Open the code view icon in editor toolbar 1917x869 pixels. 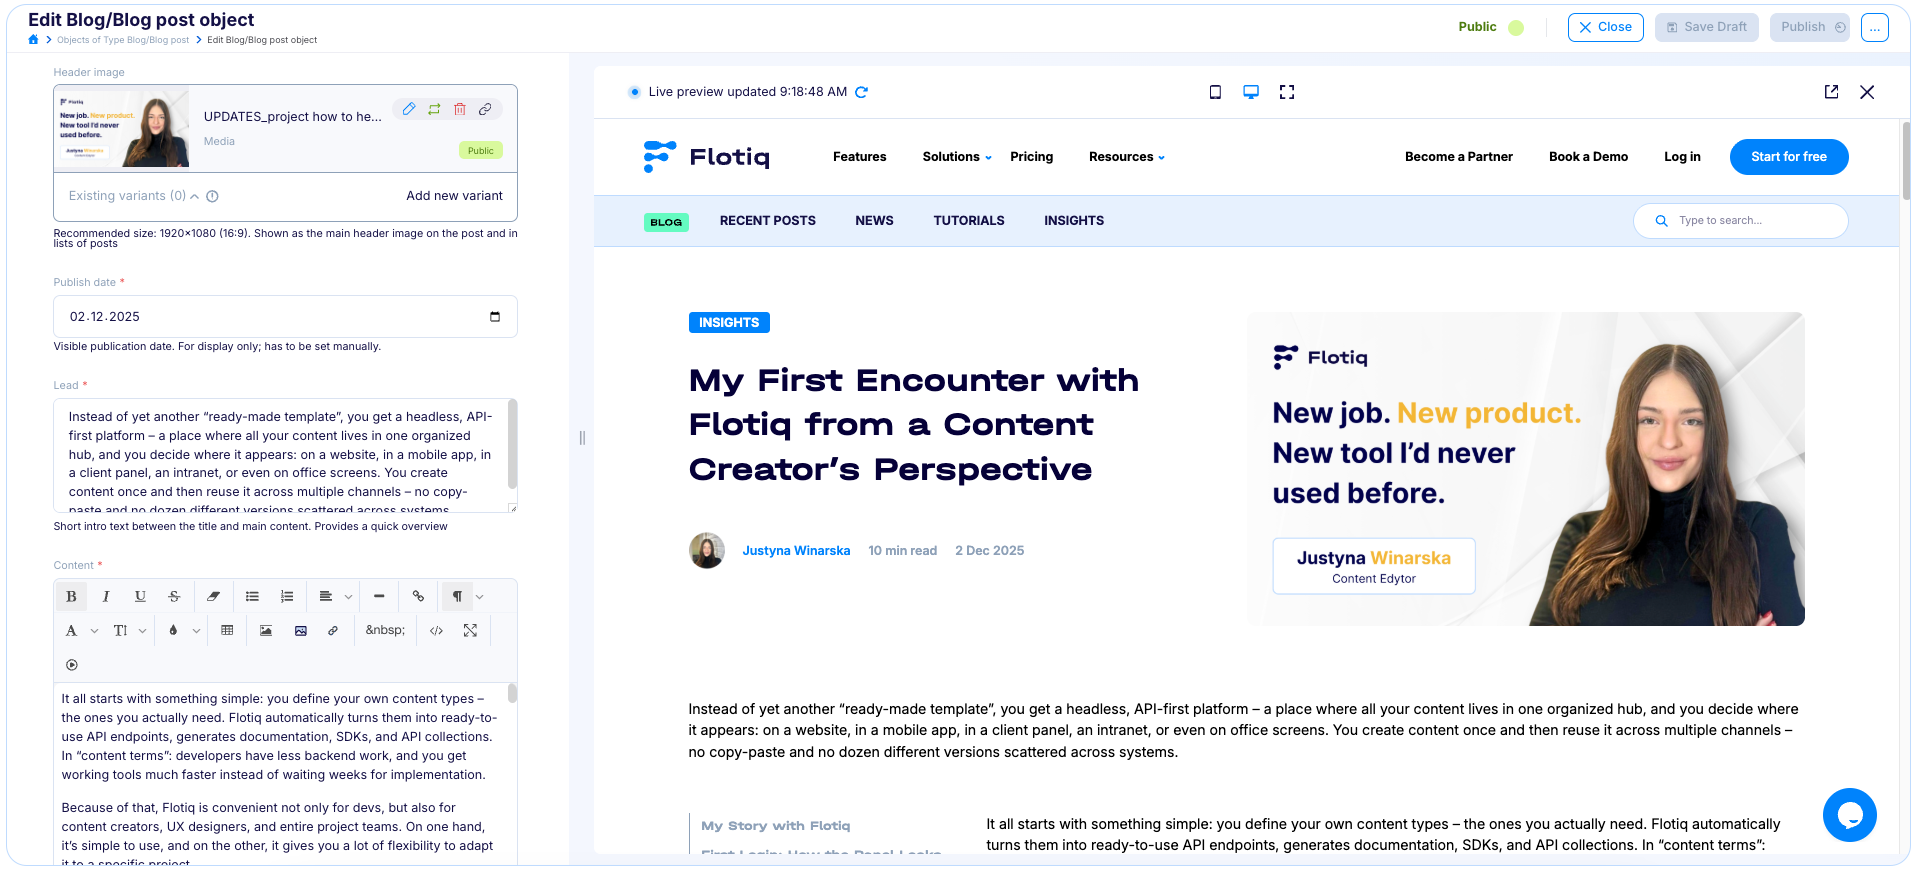[x=436, y=631]
